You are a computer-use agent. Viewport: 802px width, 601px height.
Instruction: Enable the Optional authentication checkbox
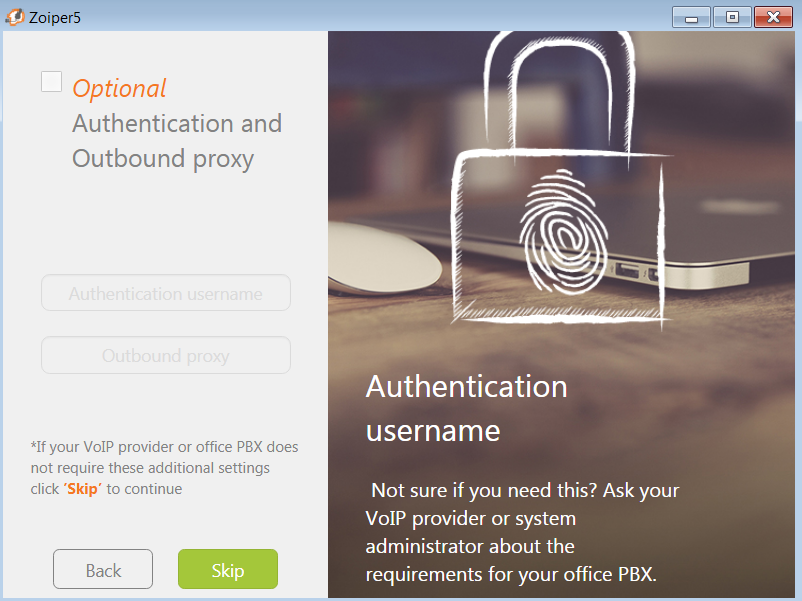[x=51, y=82]
